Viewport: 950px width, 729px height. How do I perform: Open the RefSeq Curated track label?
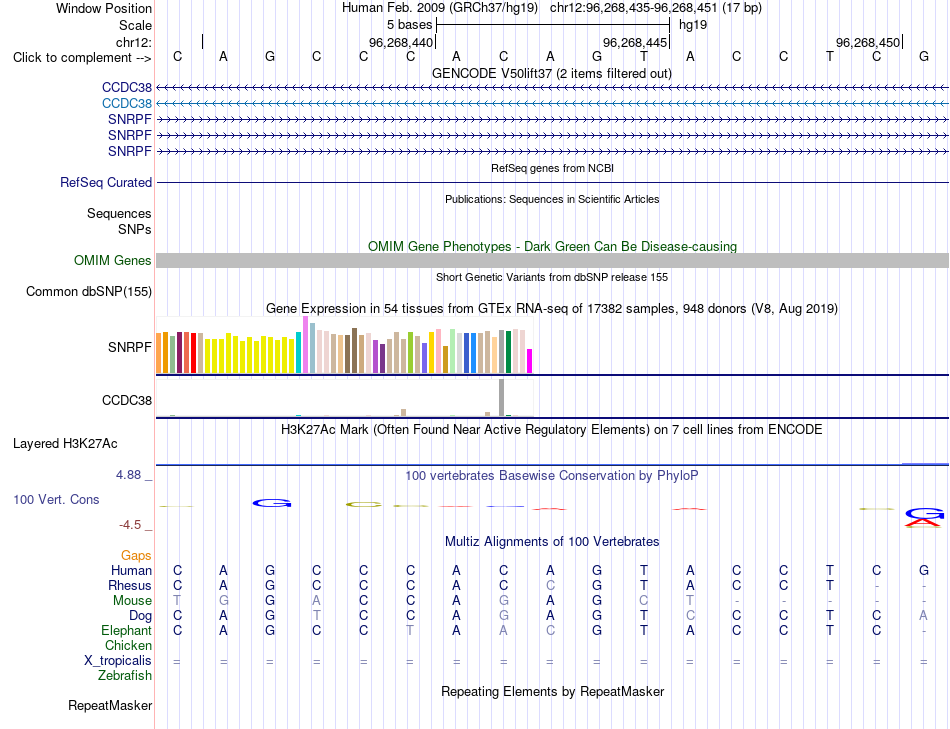106,182
